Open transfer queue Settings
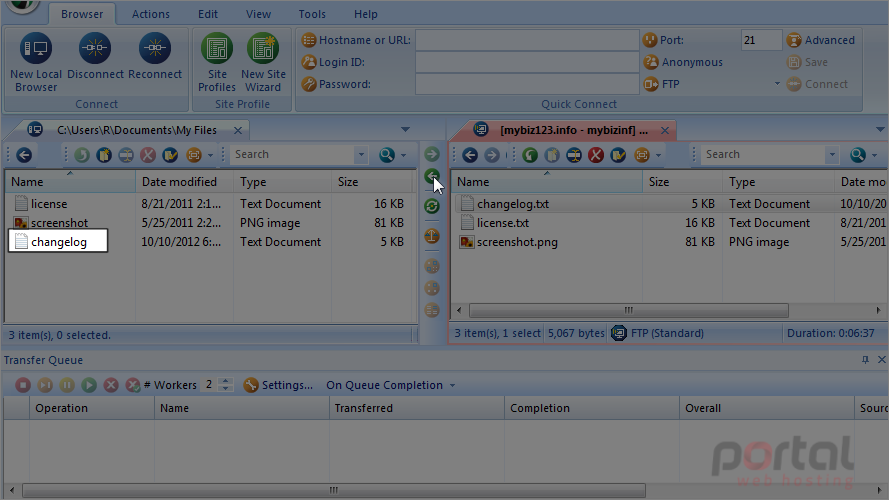The image size is (889, 500). click(278, 385)
